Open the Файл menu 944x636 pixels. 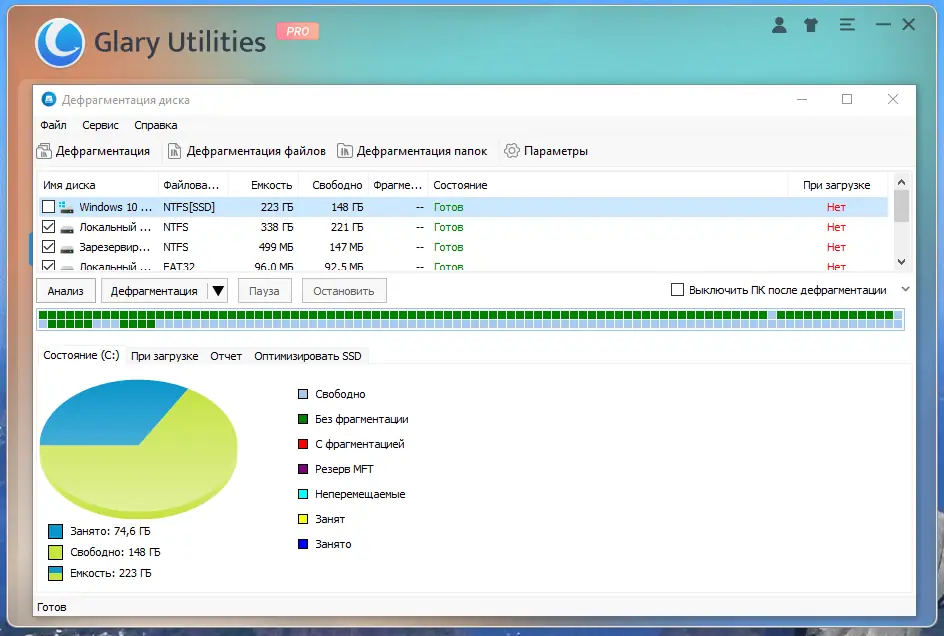pyautogui.click(x=54, y=125)
